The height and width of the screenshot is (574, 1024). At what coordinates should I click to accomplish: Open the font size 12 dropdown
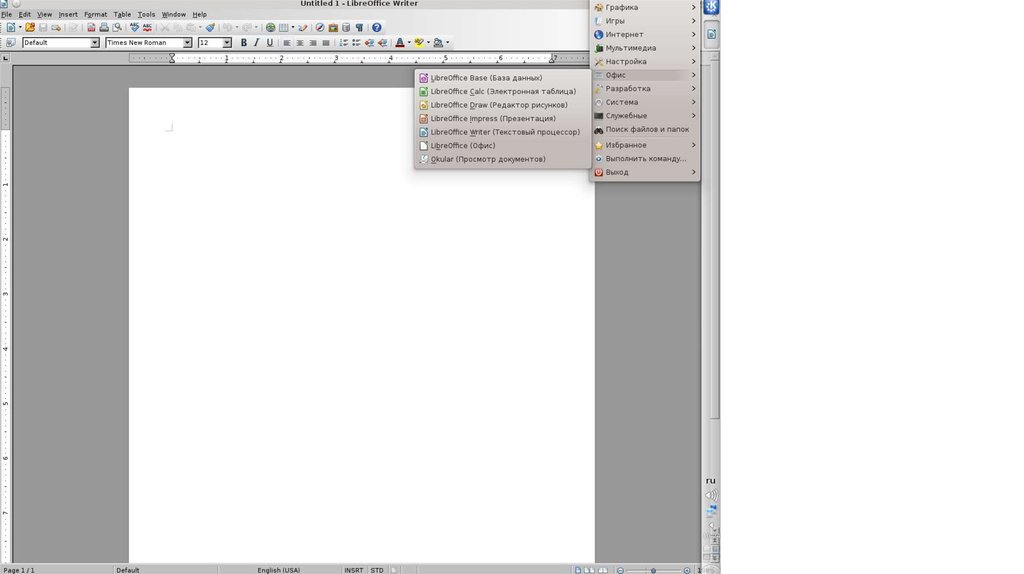tap(227, 42)
